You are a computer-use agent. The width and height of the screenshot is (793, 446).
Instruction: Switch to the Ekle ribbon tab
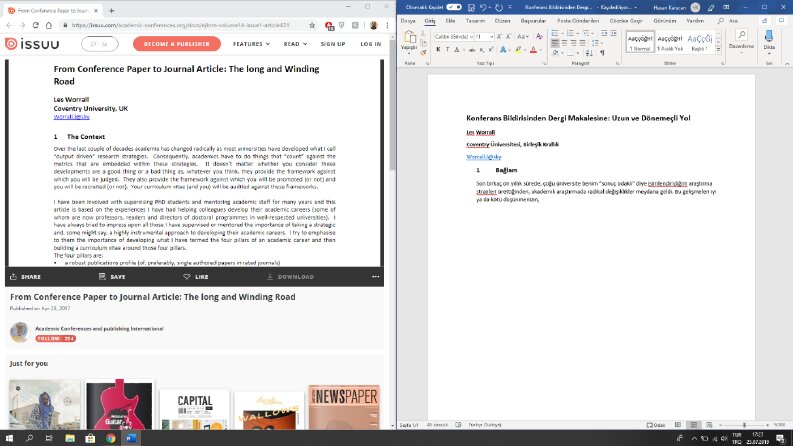[x=450, y=21]
